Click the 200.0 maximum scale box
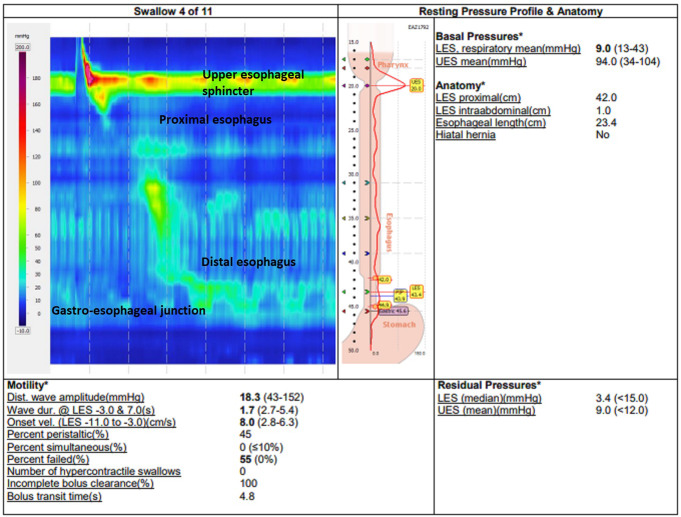Viewport: 681px width, 517px height. pos(23,47)
